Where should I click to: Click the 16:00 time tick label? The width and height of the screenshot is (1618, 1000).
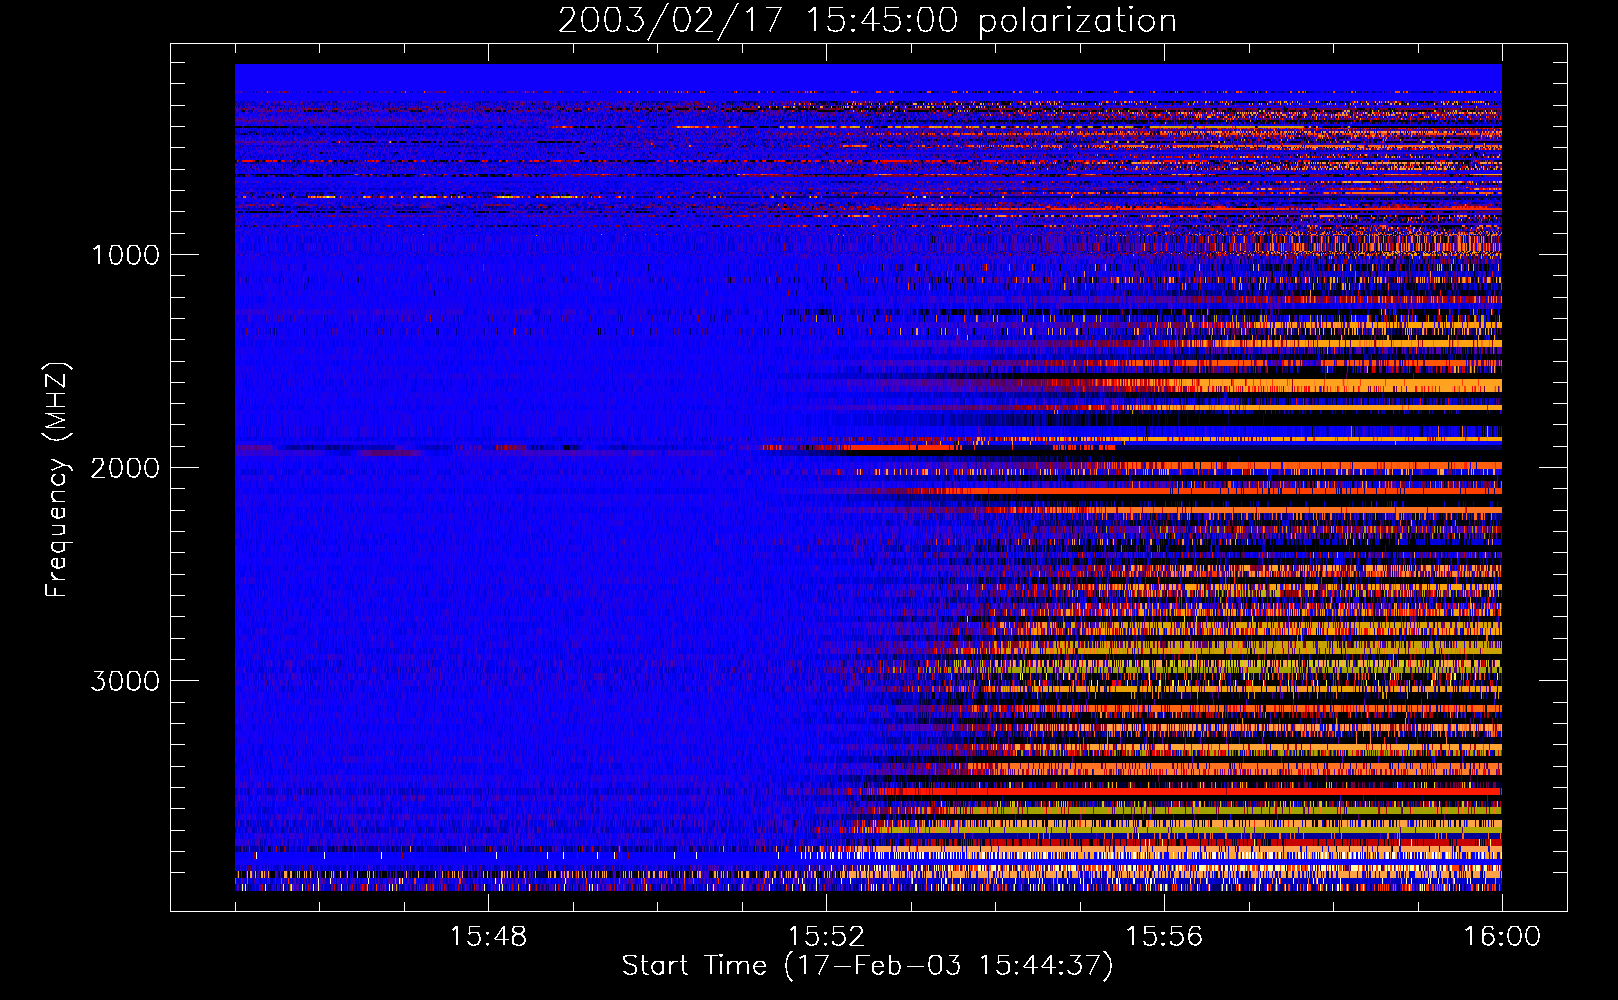(x=1502, y=937)
